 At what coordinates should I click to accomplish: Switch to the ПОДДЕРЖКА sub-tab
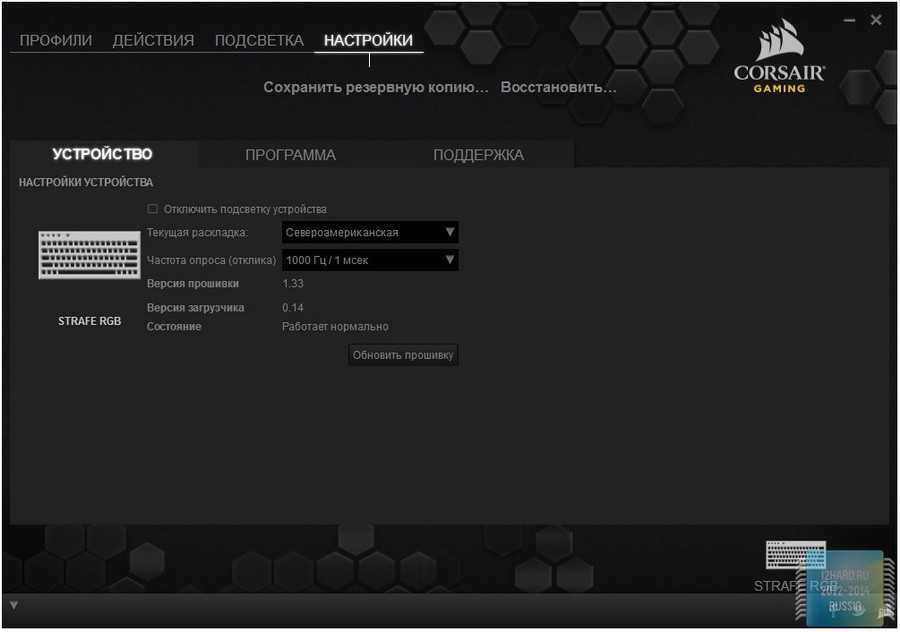pos(478,155)
